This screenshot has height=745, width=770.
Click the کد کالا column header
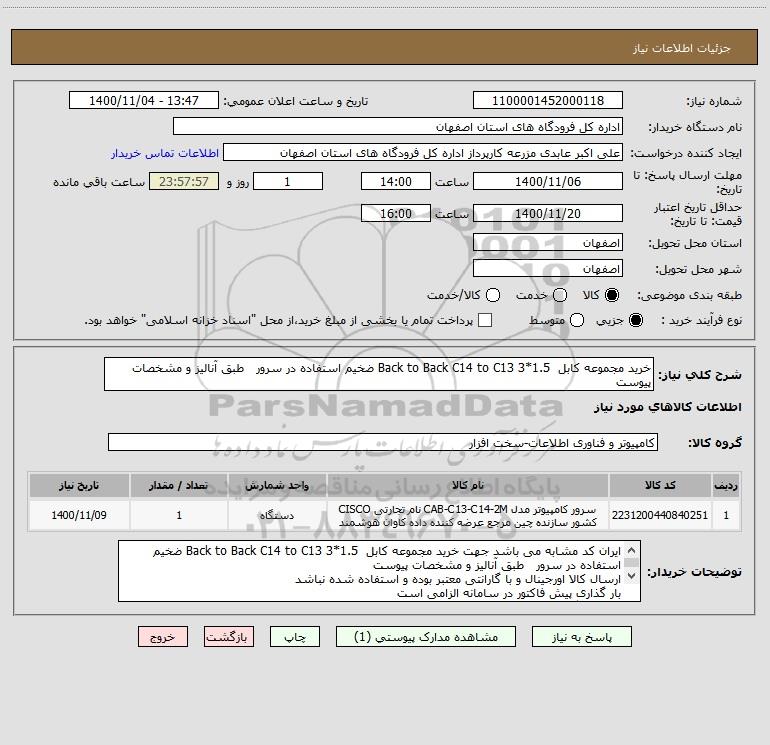[660, 485]
